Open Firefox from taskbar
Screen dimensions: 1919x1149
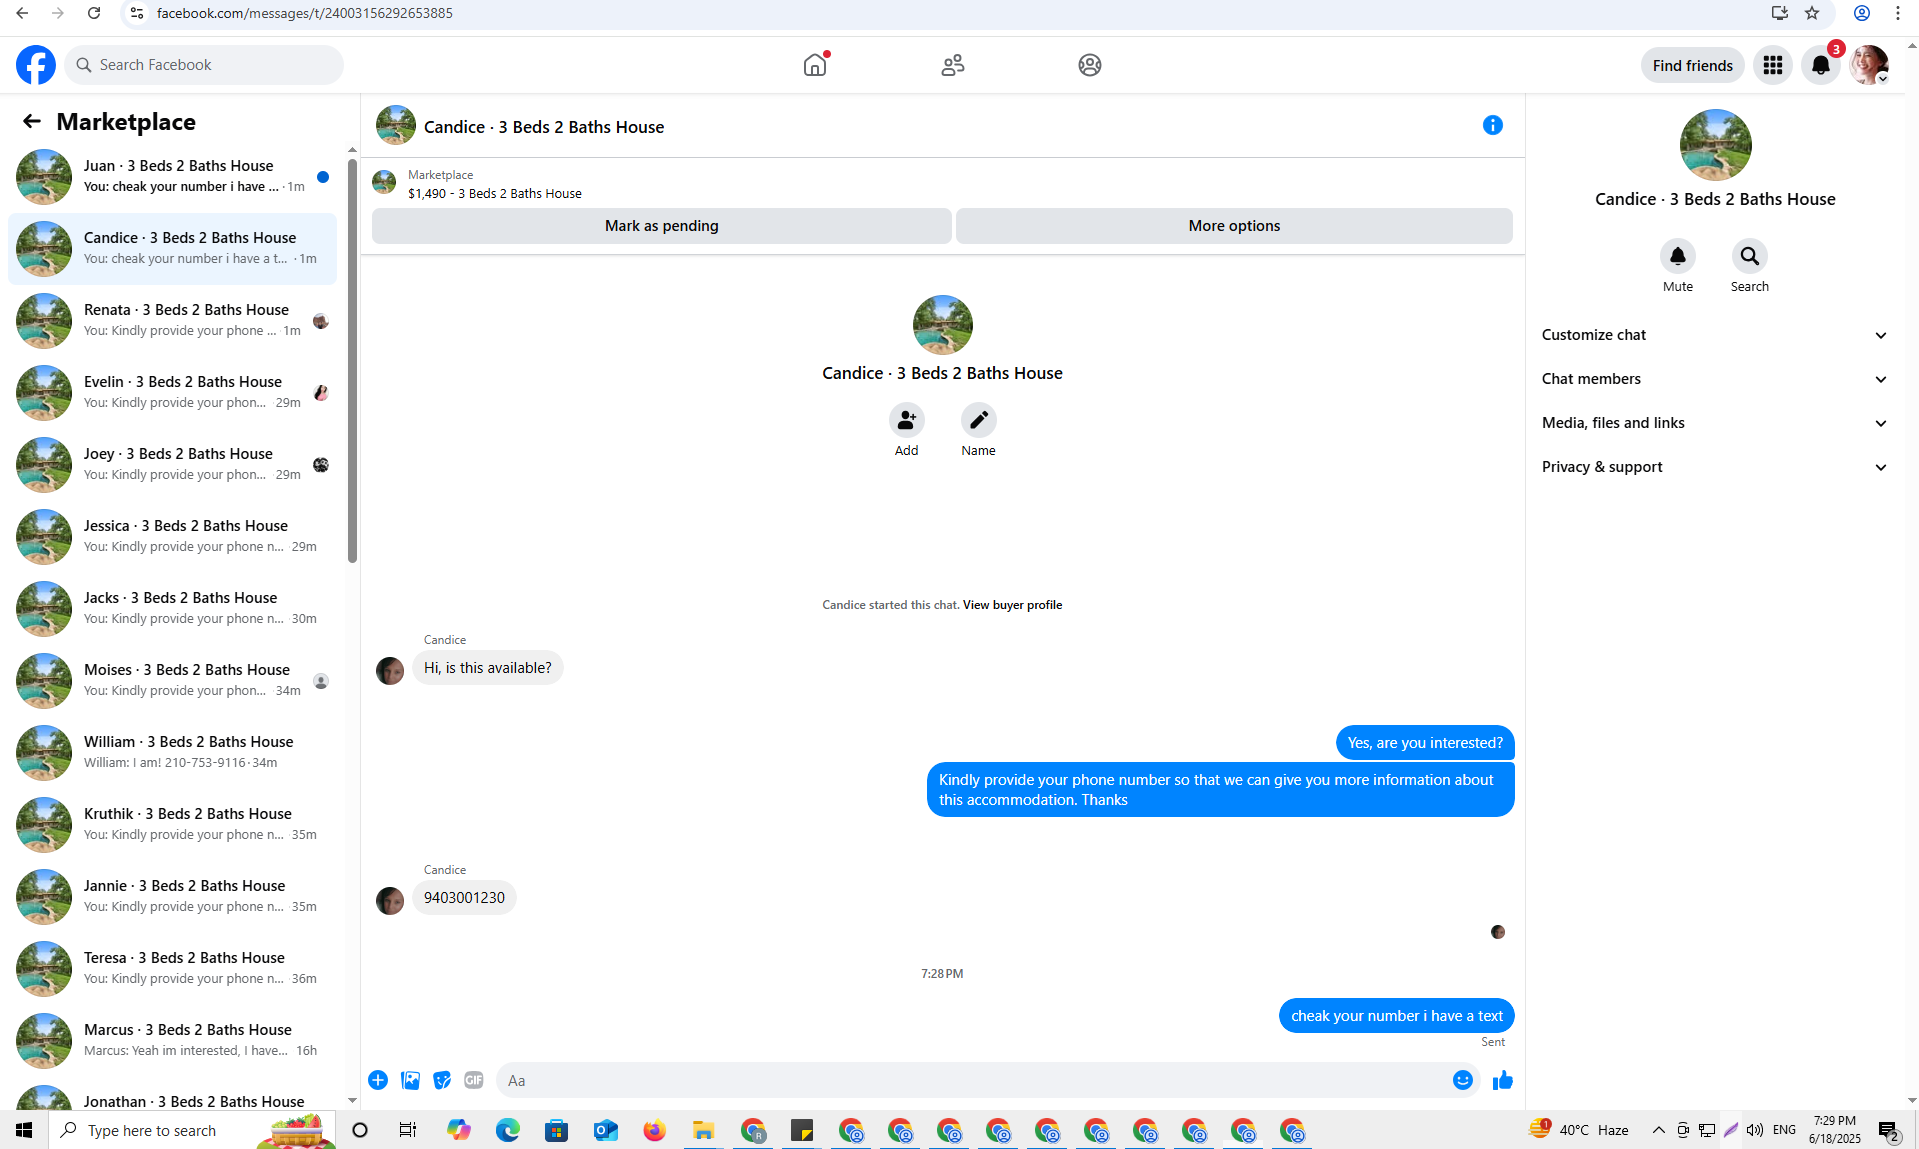click(655, 1130)
